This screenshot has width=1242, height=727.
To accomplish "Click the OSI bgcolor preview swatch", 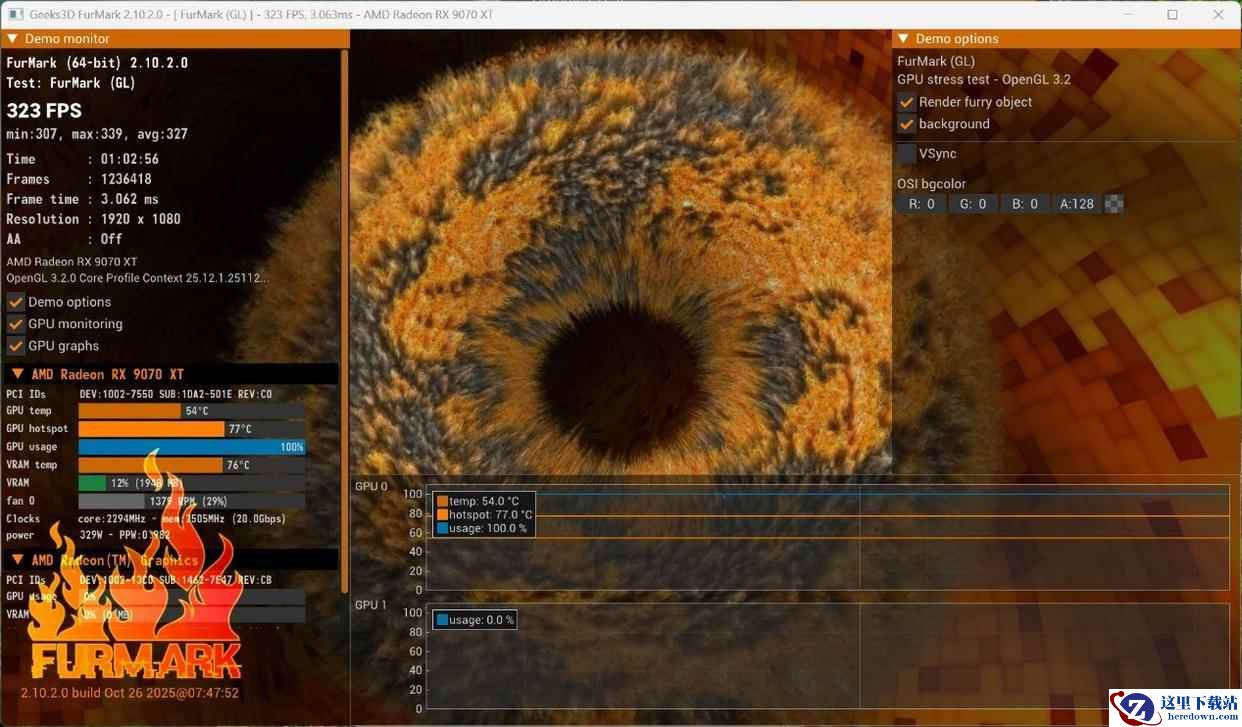I will [1114, 204].
